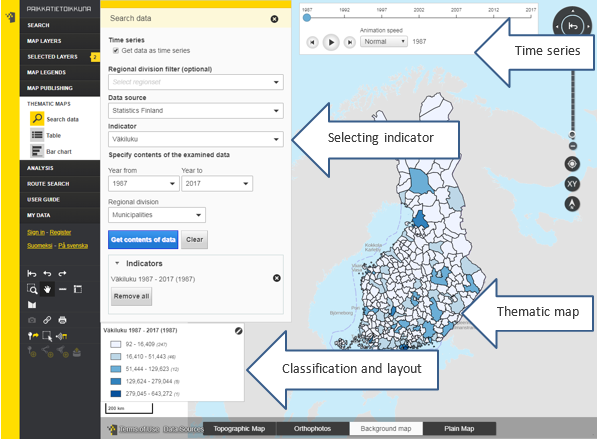Screen dimensions: 598x440
Task: Select the hand pan tool
Action: click(x=47, y=289)
